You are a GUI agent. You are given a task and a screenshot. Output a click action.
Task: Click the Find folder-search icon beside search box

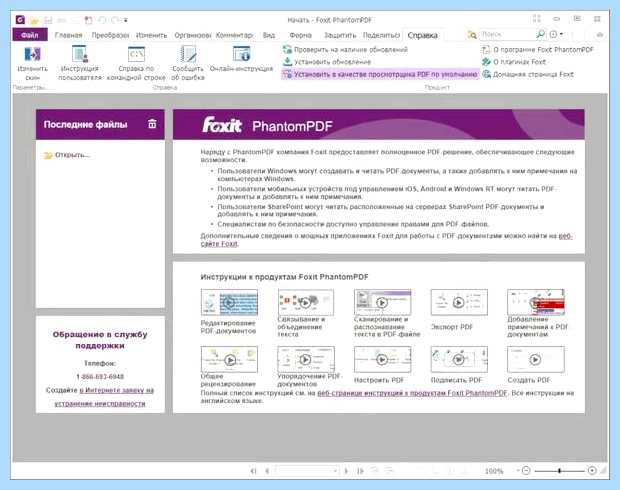(472, 35)
